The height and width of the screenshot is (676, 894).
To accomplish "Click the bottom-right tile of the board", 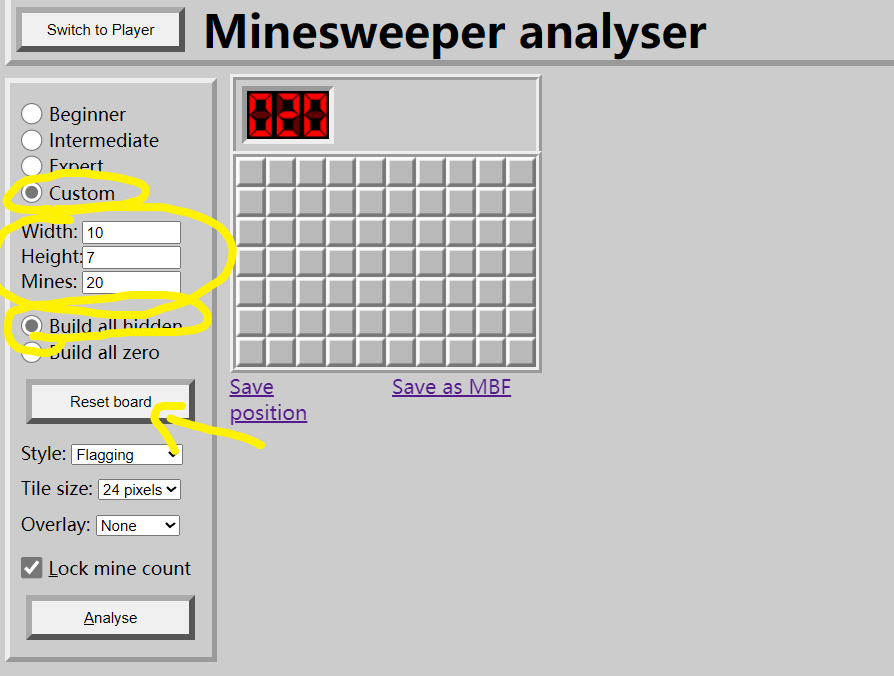I will pyautogui.click(x=521, y=353).
